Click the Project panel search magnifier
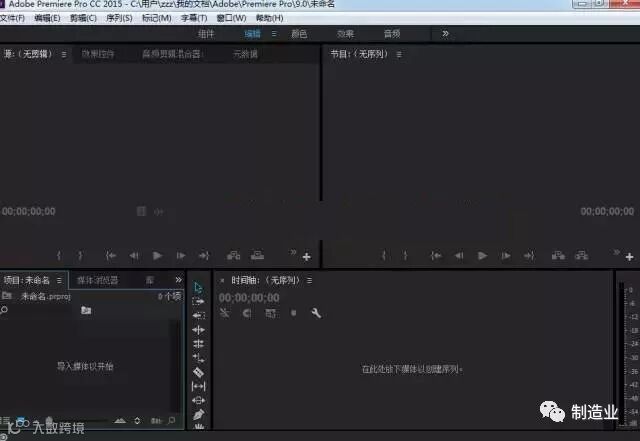640x441 pixels. tap(4, 310)
